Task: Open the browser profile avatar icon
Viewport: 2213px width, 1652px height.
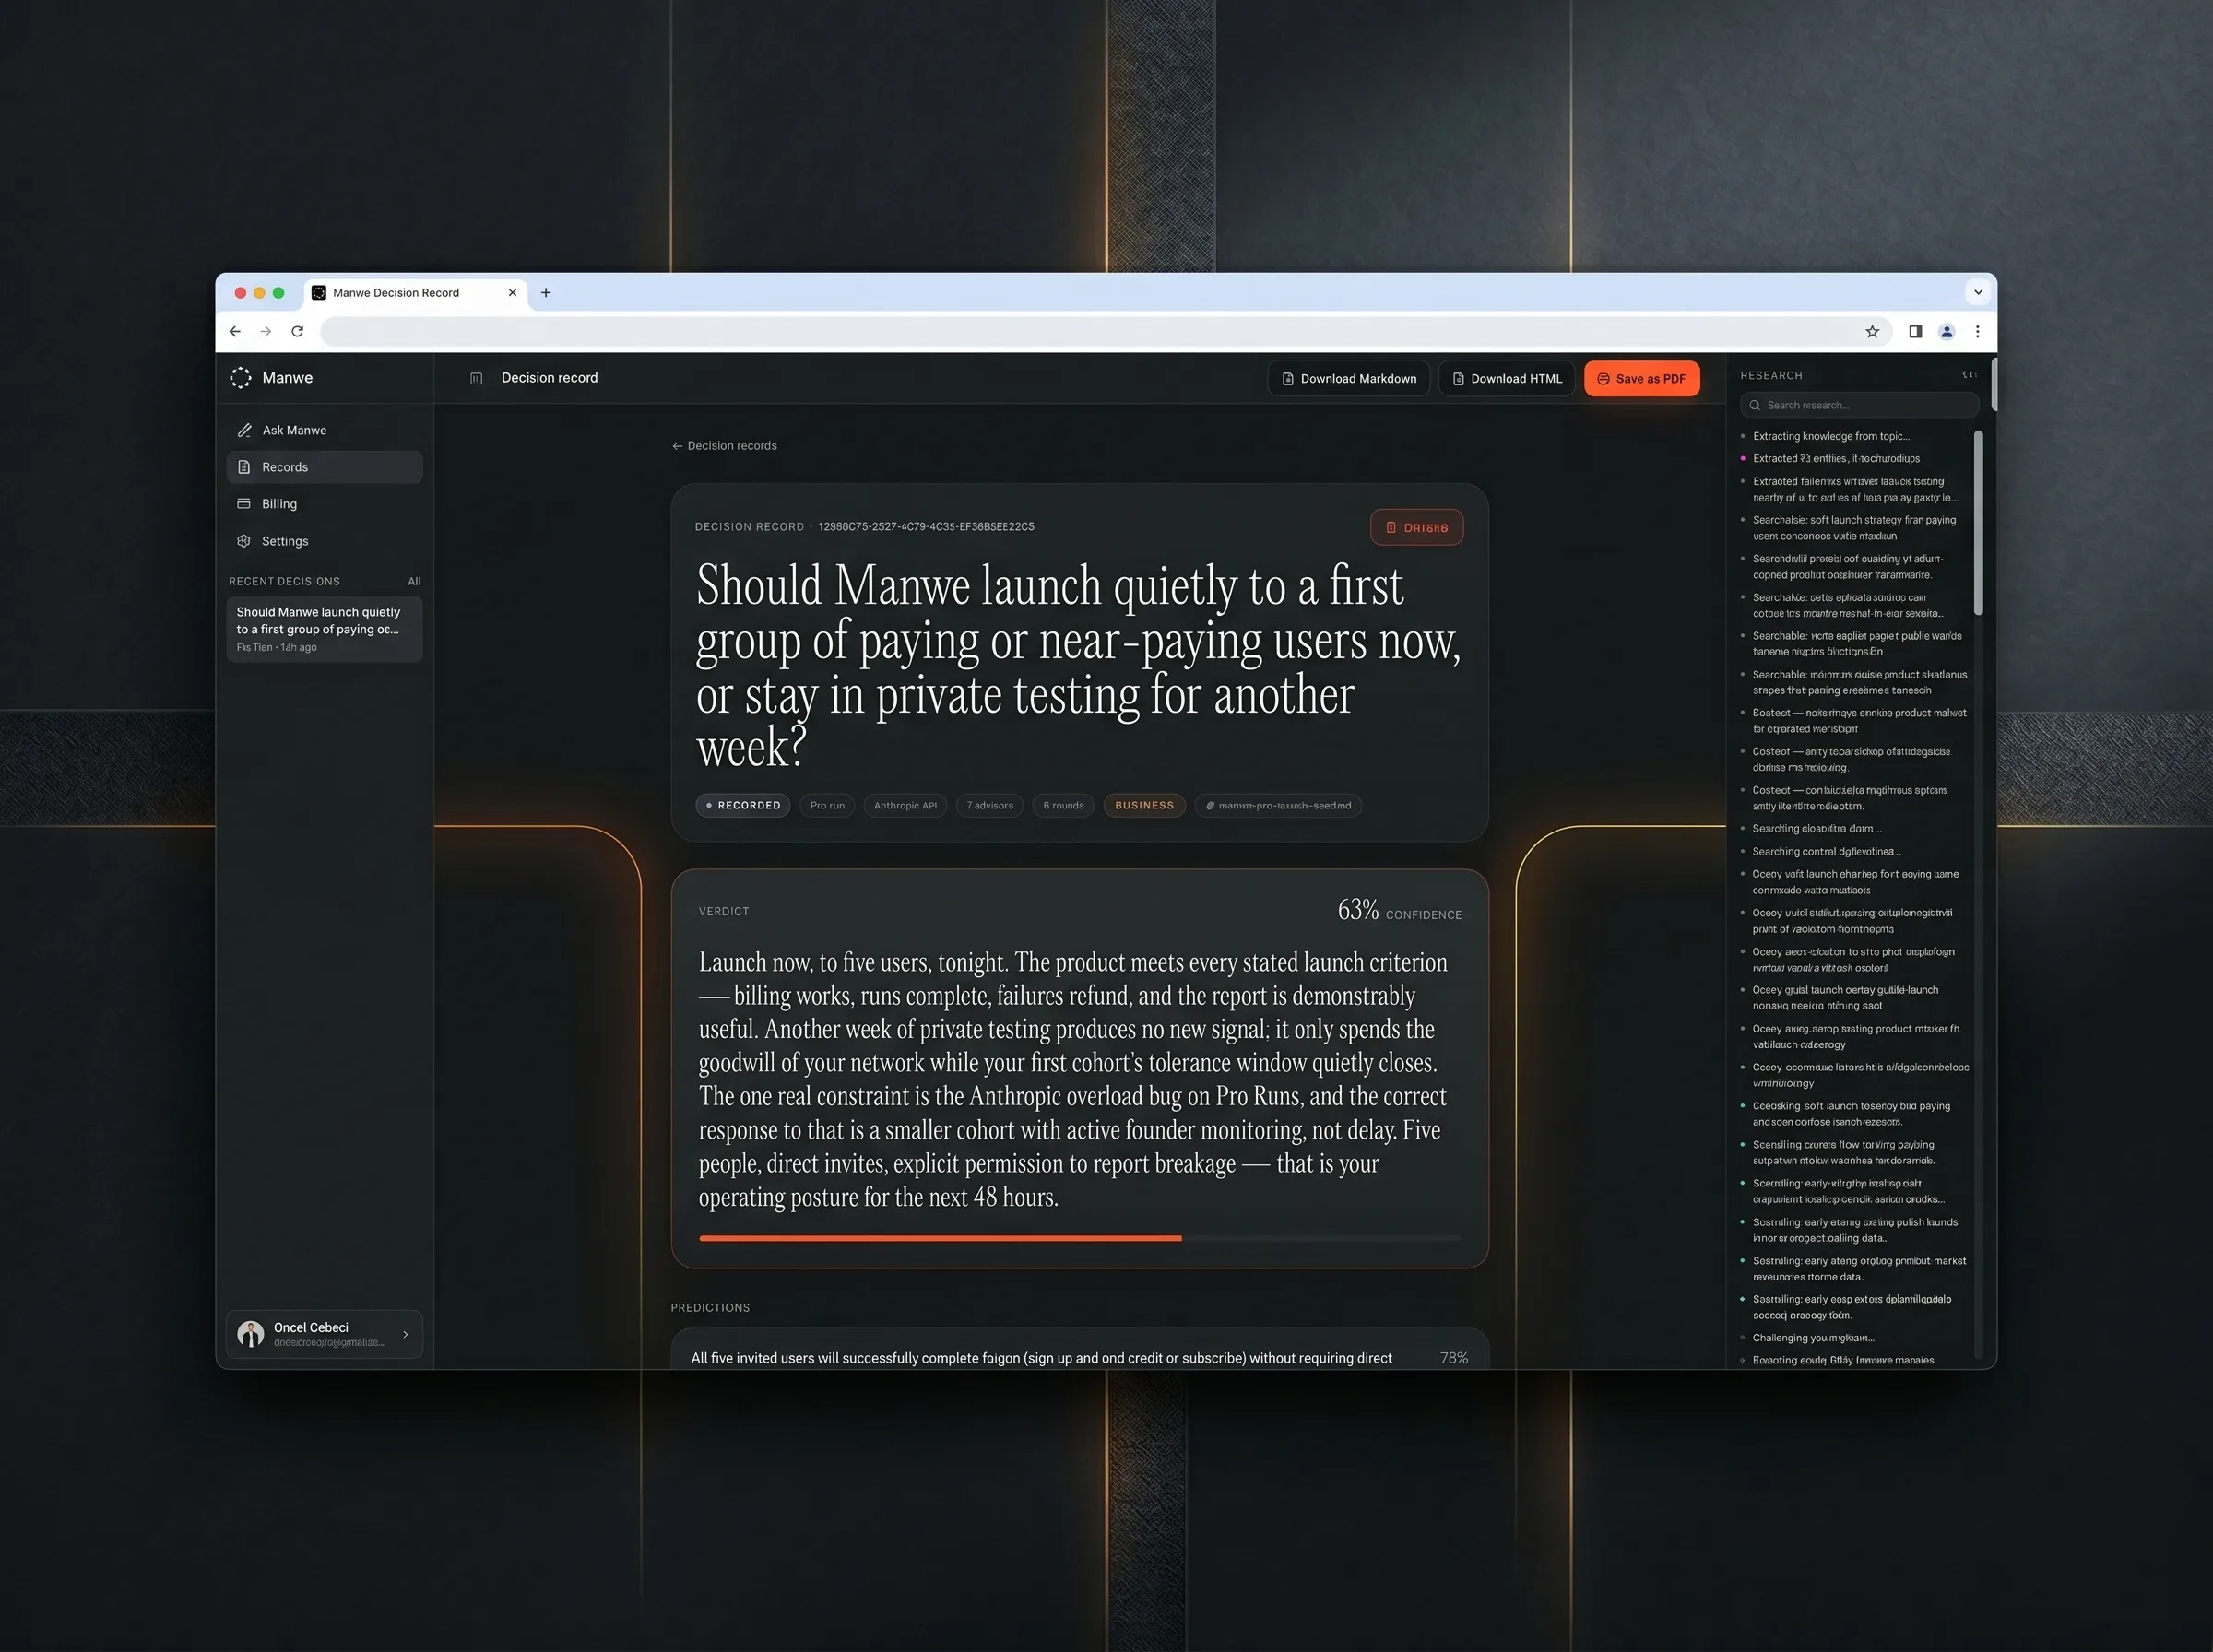Action: (x=1946, y=331)
